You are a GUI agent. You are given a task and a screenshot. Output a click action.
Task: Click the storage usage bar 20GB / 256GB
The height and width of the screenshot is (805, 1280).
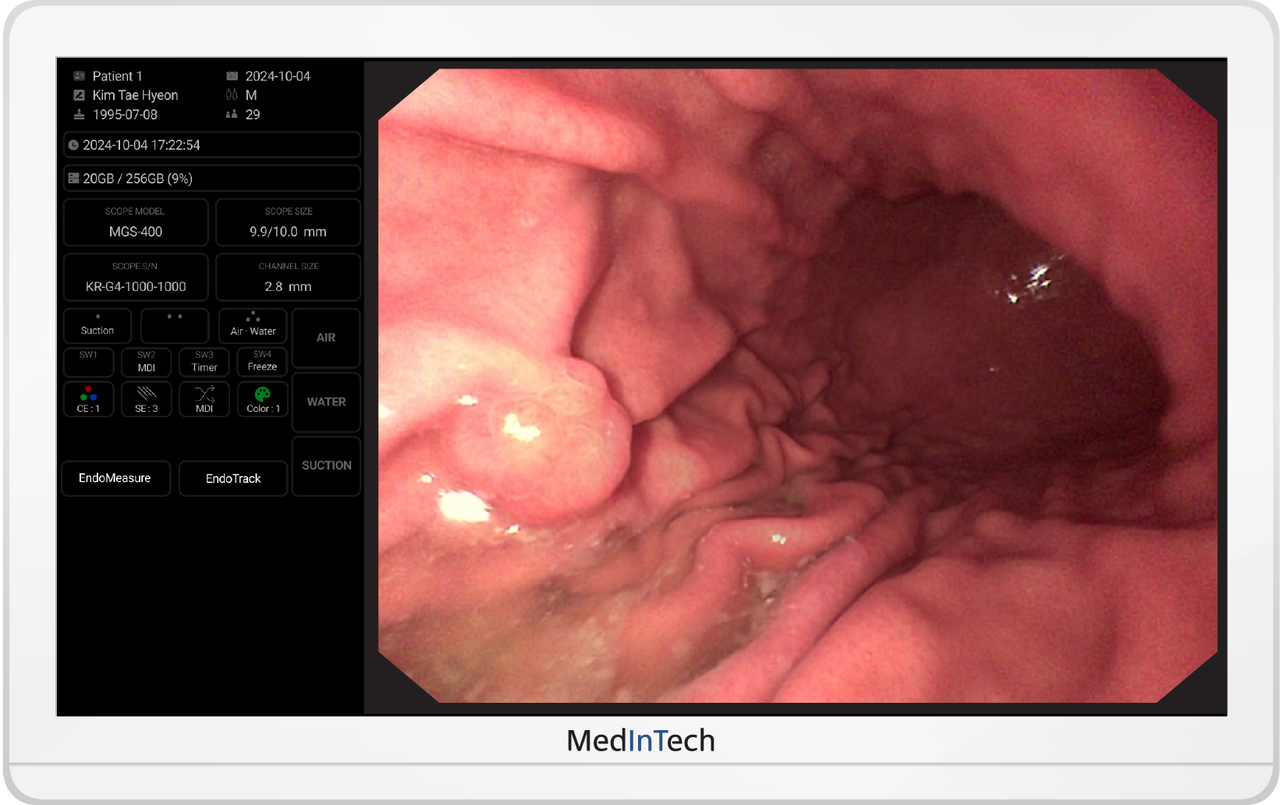(211, 178)
